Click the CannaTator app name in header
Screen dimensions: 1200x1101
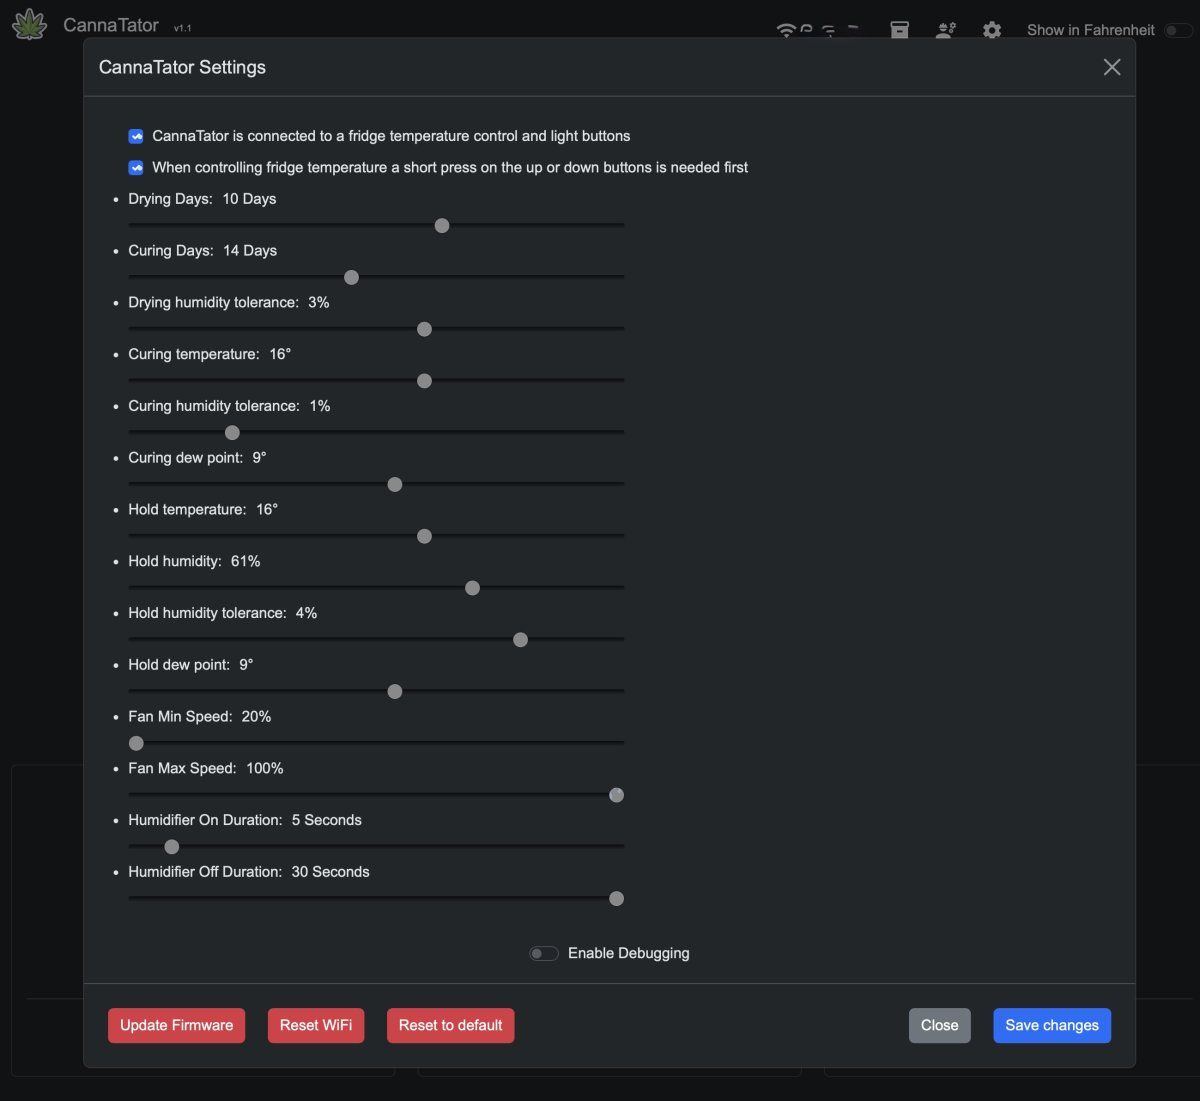point(111,25)
